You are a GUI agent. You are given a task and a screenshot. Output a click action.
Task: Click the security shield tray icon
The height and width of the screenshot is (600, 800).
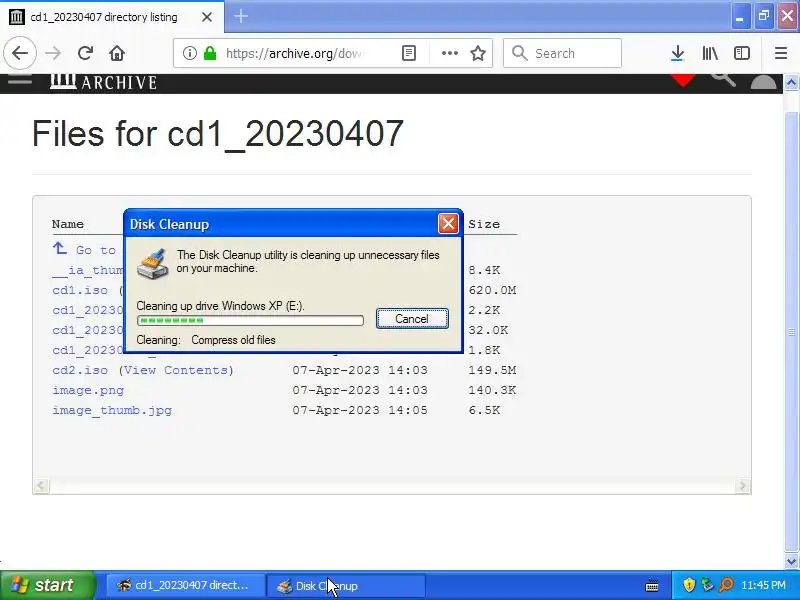coord(689,585)
